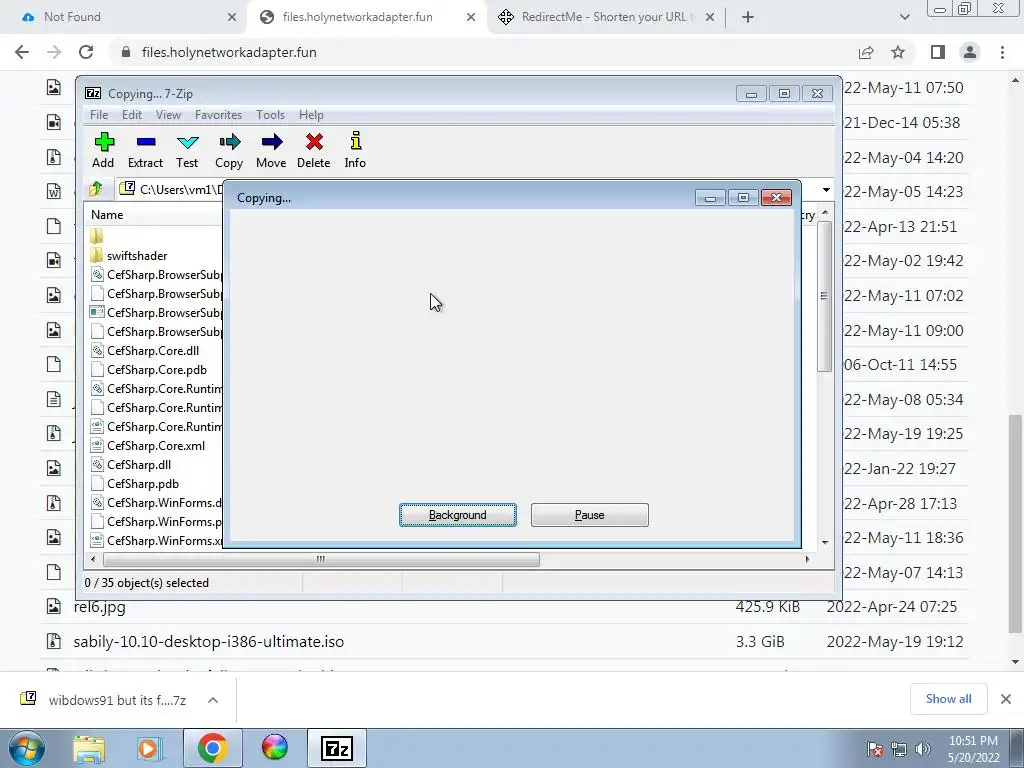Pause the copying operation

point(590,515)
